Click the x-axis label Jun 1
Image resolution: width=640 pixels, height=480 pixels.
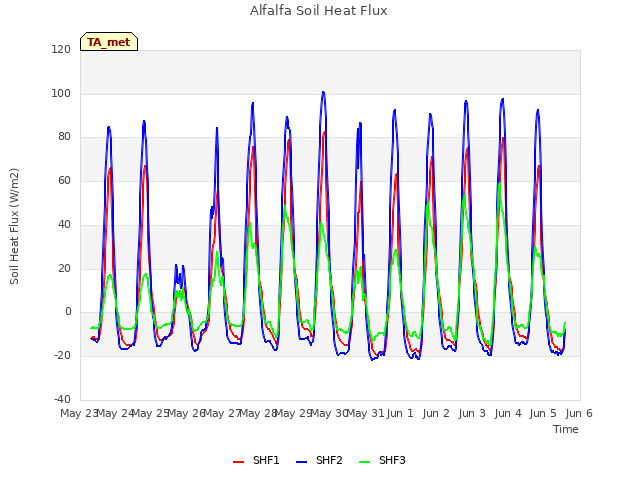400,413
